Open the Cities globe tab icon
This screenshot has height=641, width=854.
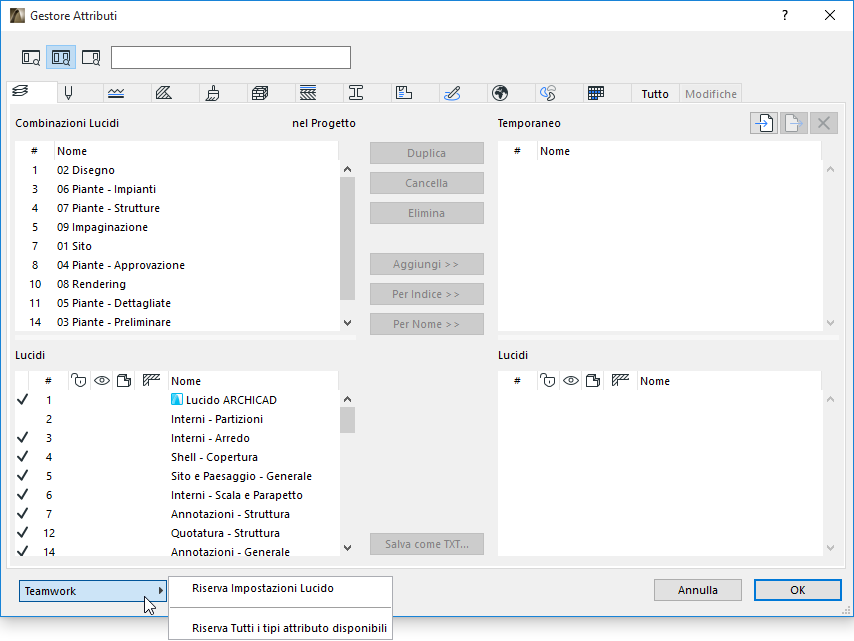click(500, 93)
